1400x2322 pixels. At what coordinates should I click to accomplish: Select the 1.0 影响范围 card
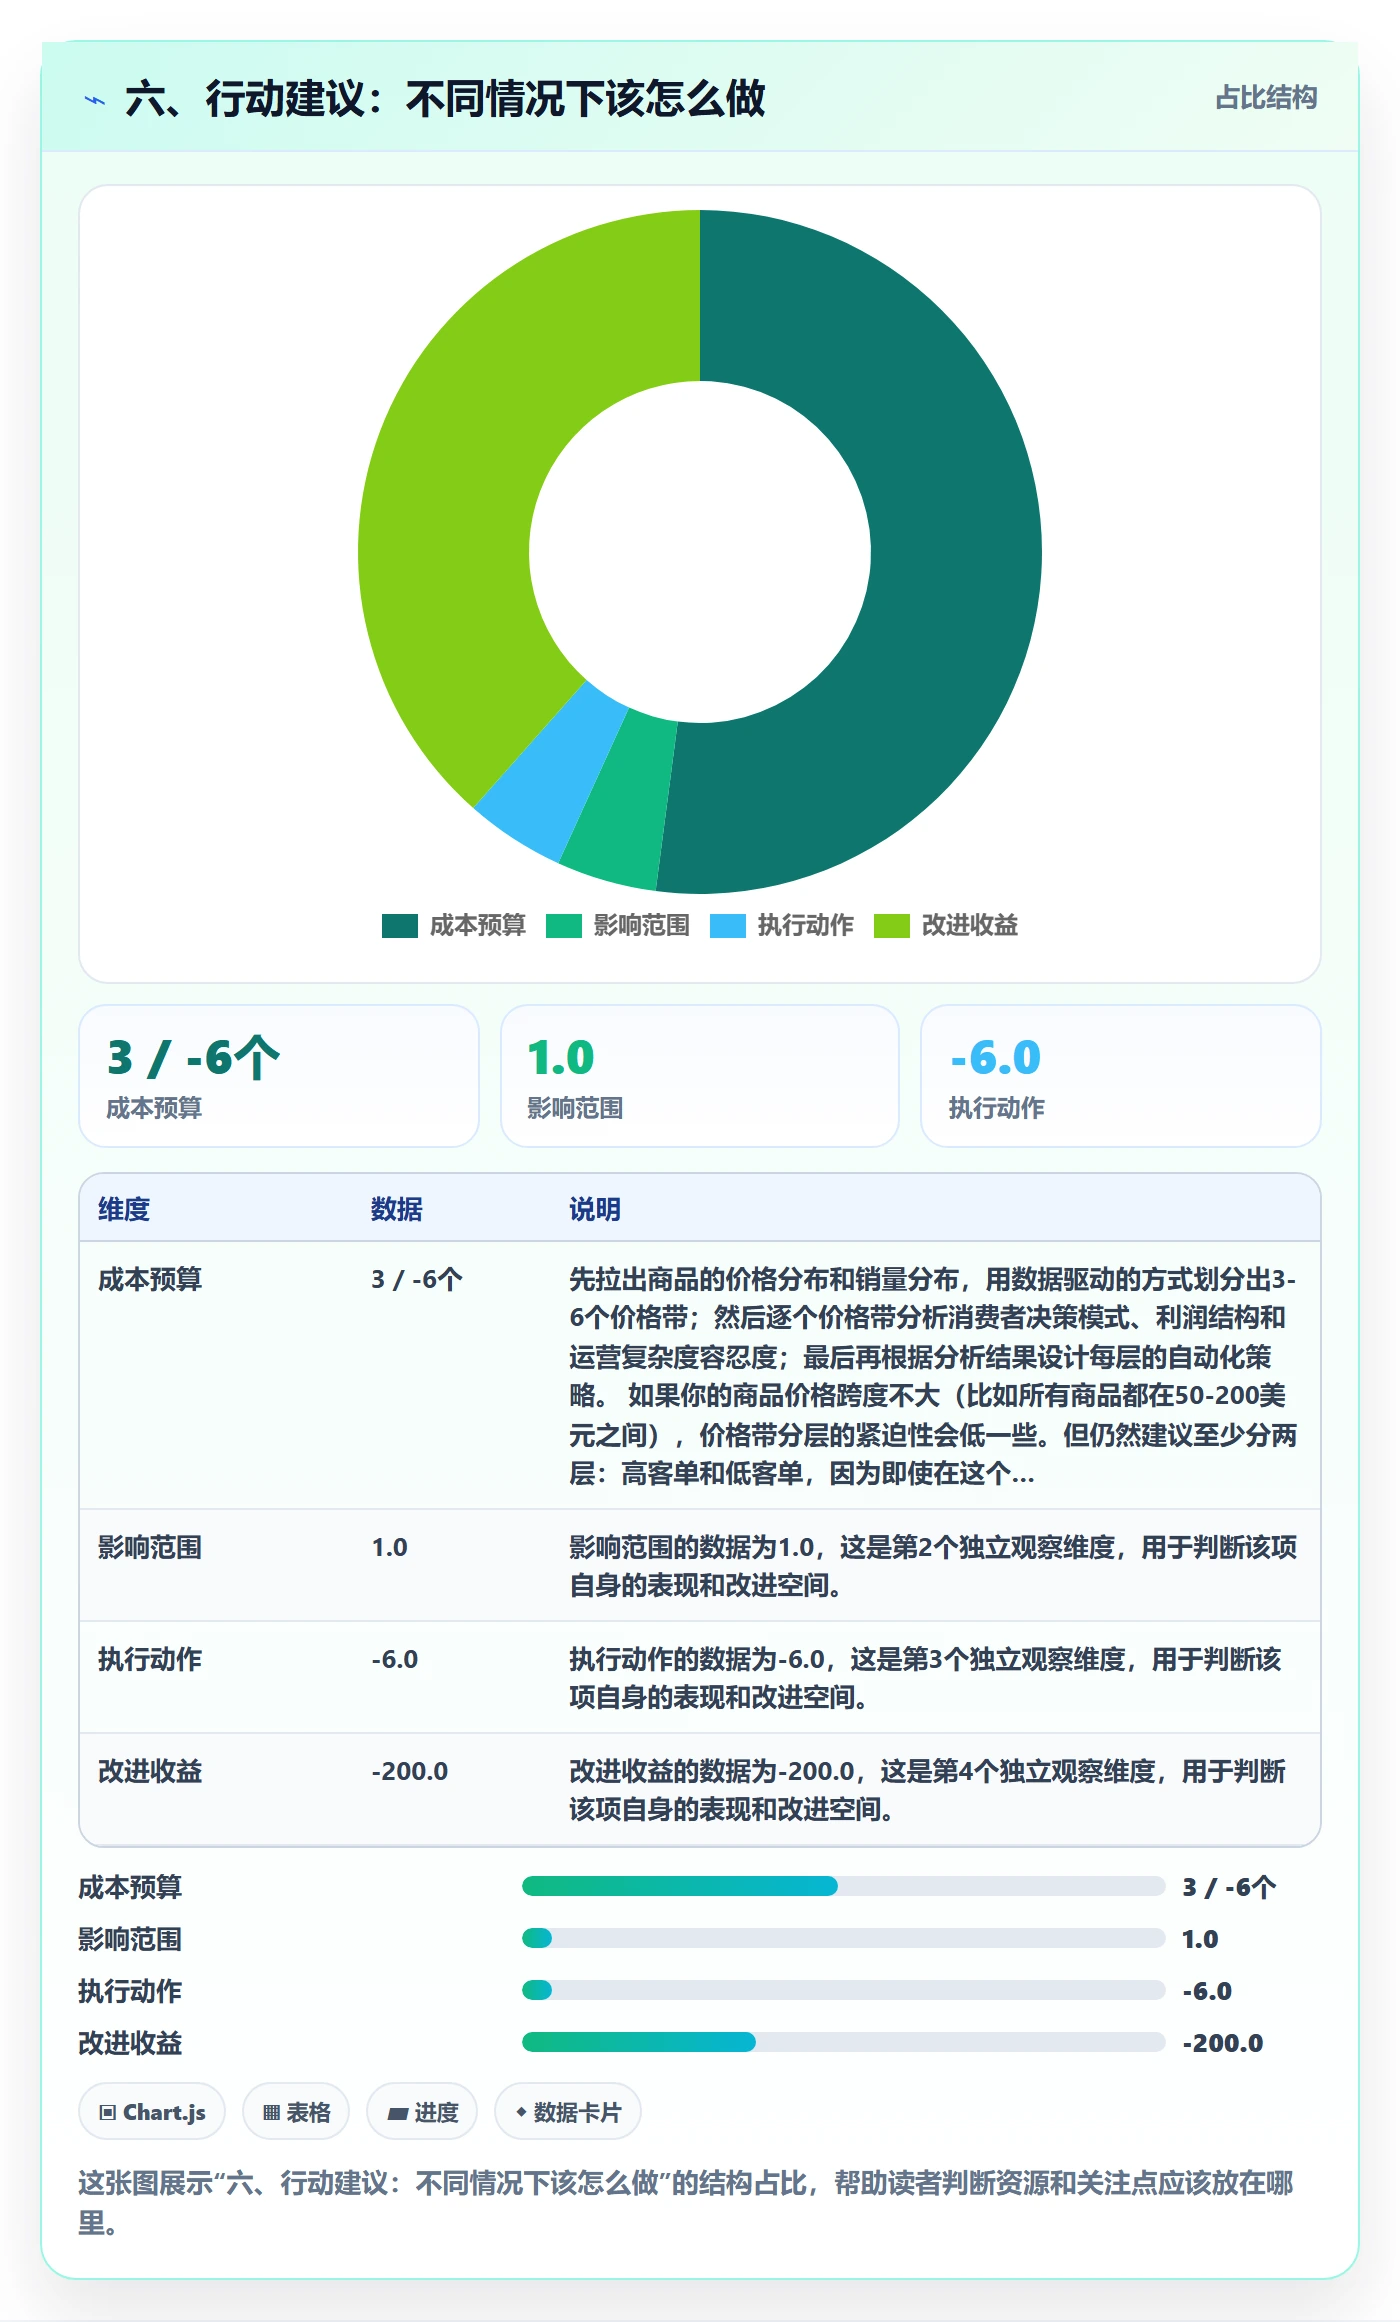(700, 1076)
